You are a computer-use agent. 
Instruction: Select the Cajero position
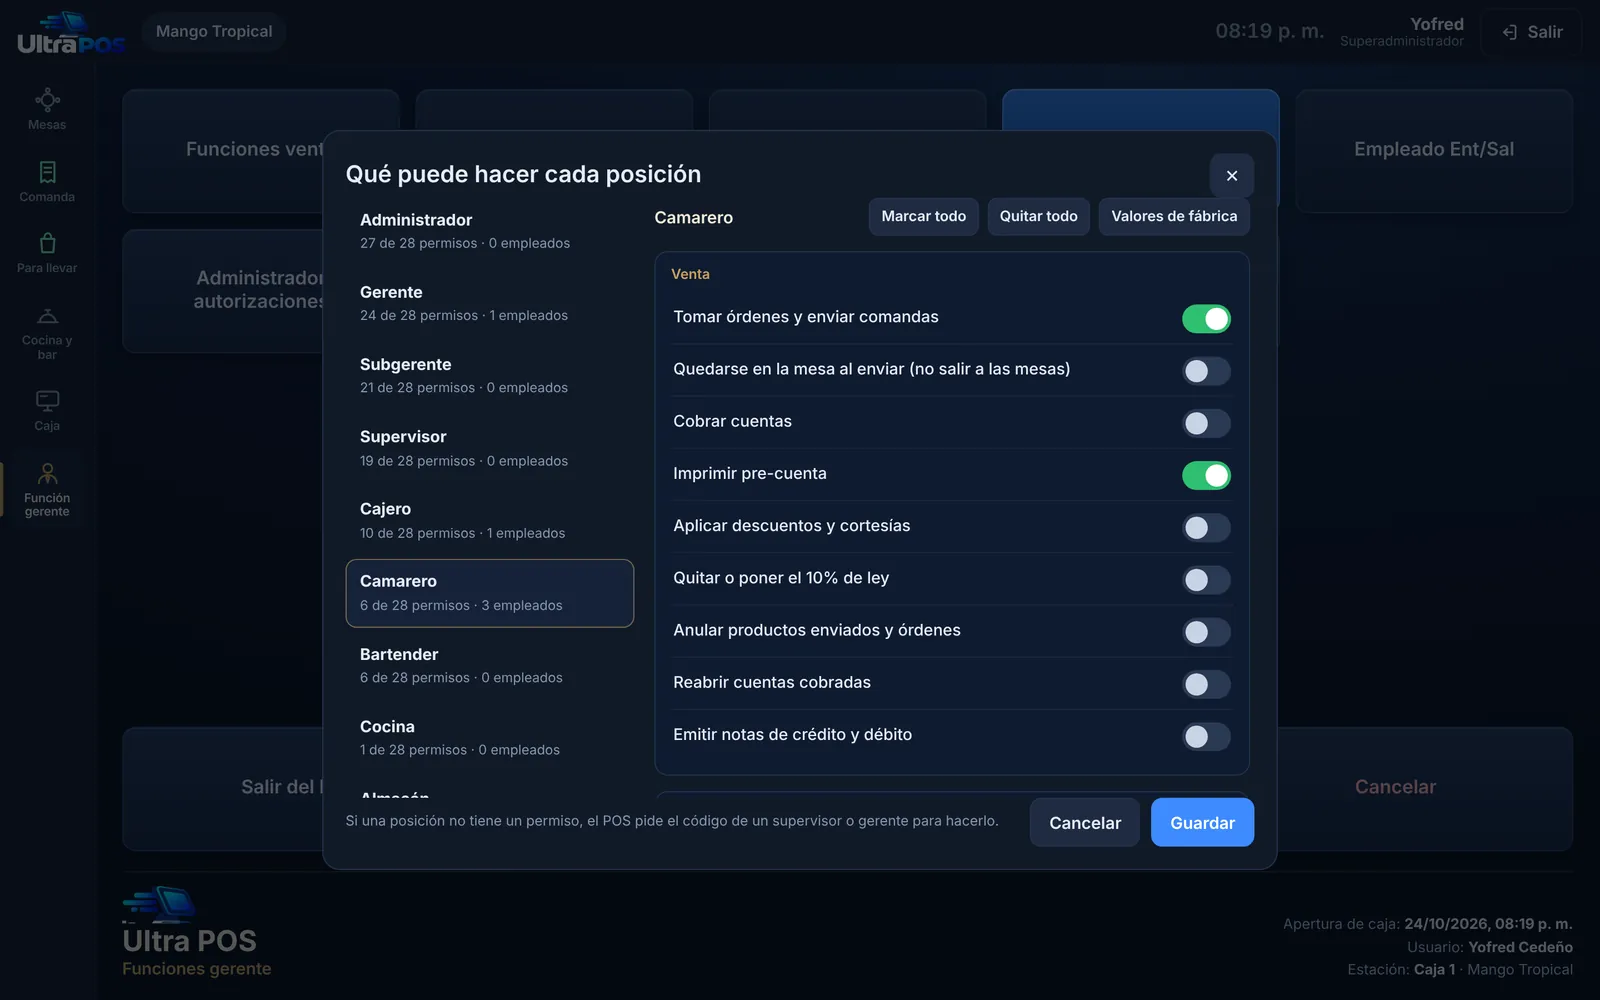pyautogui.click(x=490, y=520)
